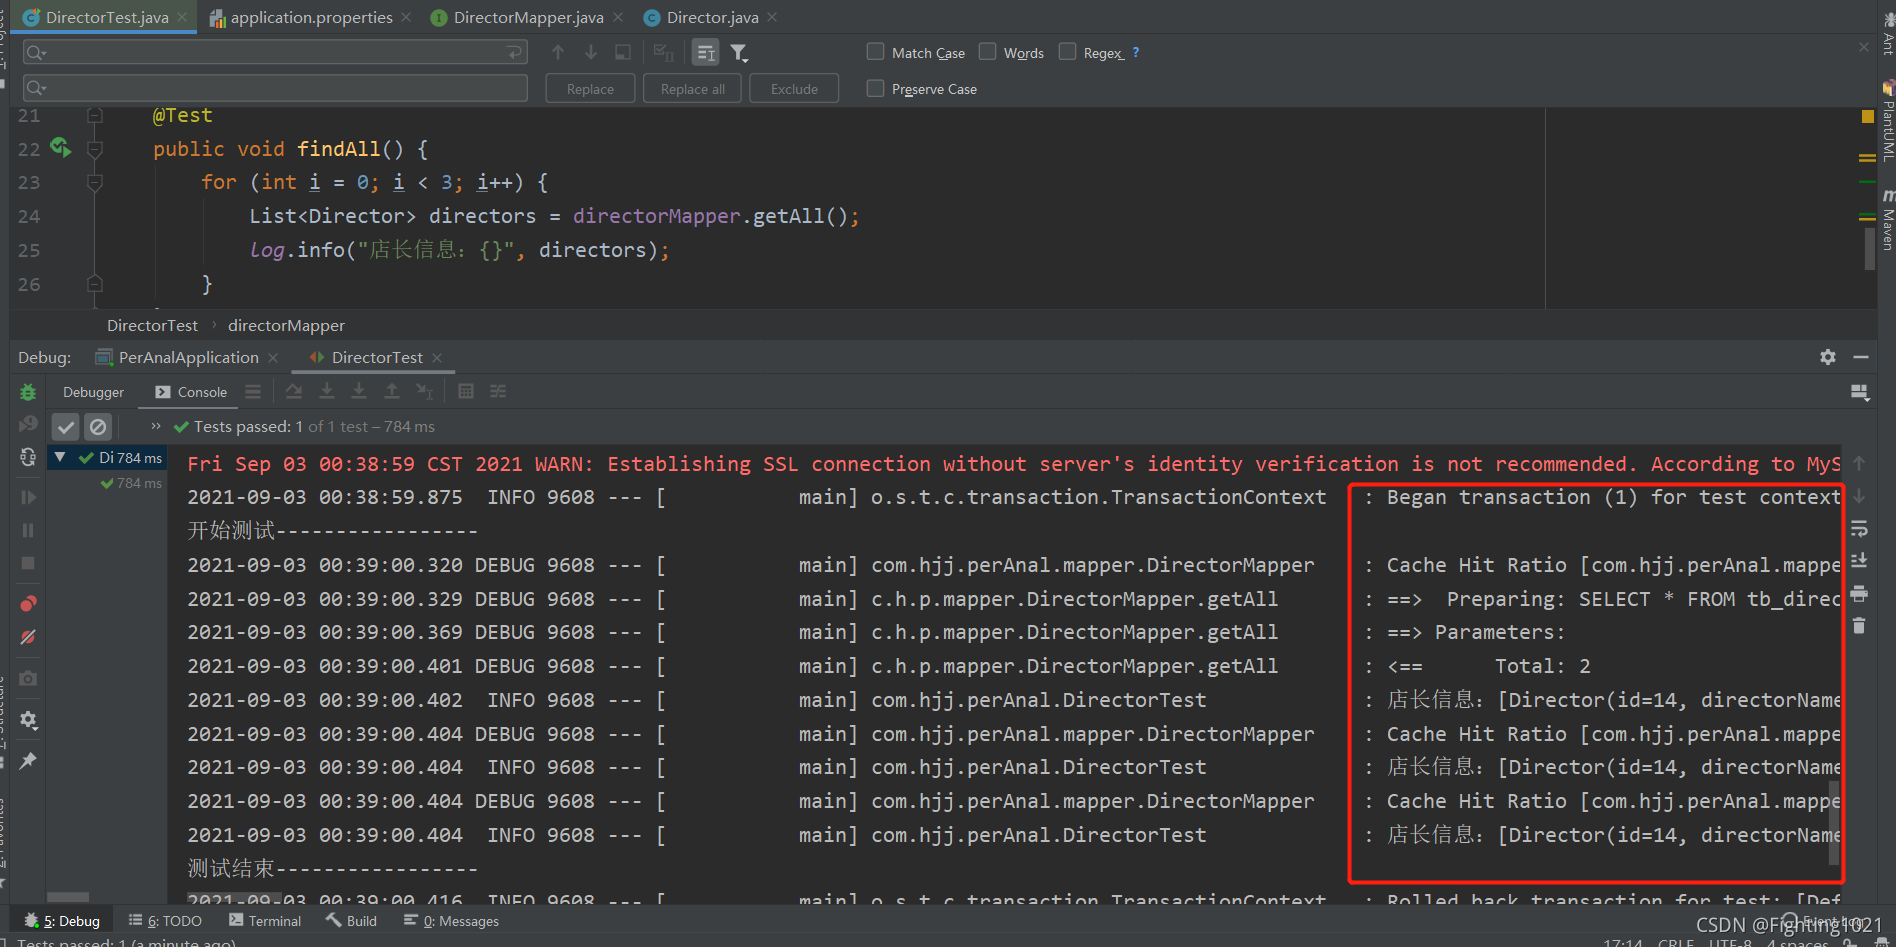Close the find and replace bar
The width and height of the screenshot is (1896, 947).
(x=1864, y=47)
